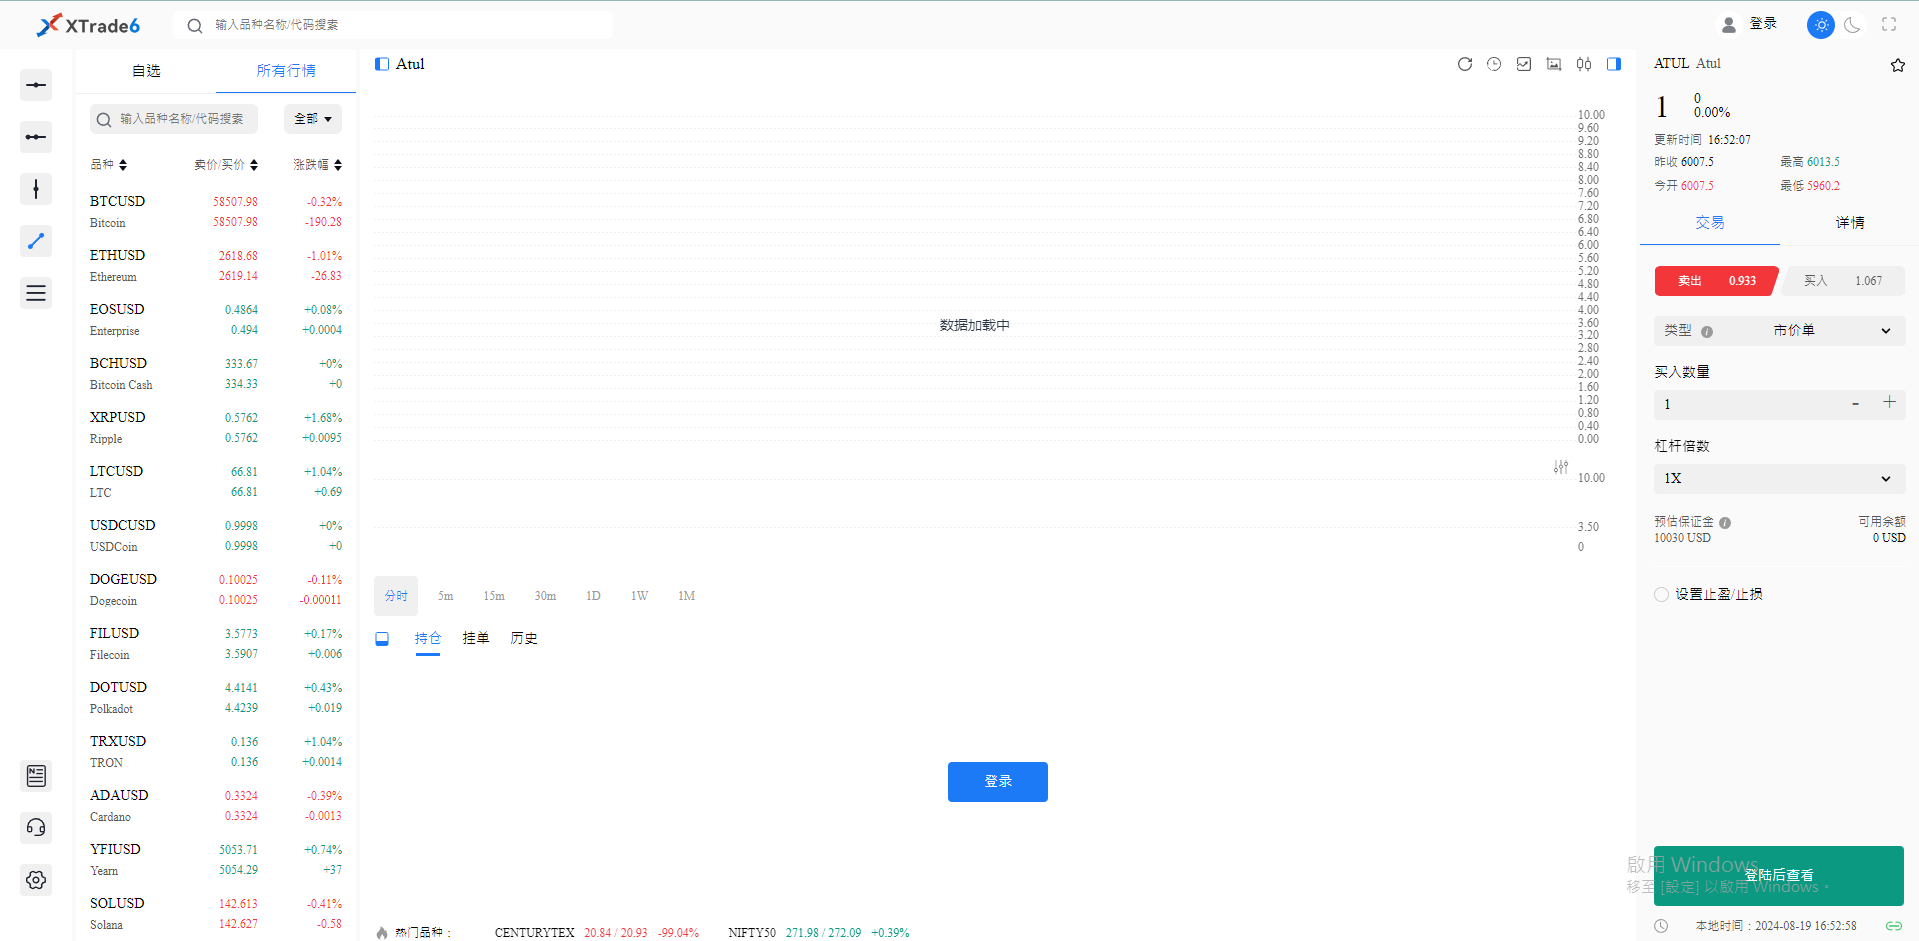Switch chart to candlestick style
The image size is (1919, 941).
(x=1583, y=64)
